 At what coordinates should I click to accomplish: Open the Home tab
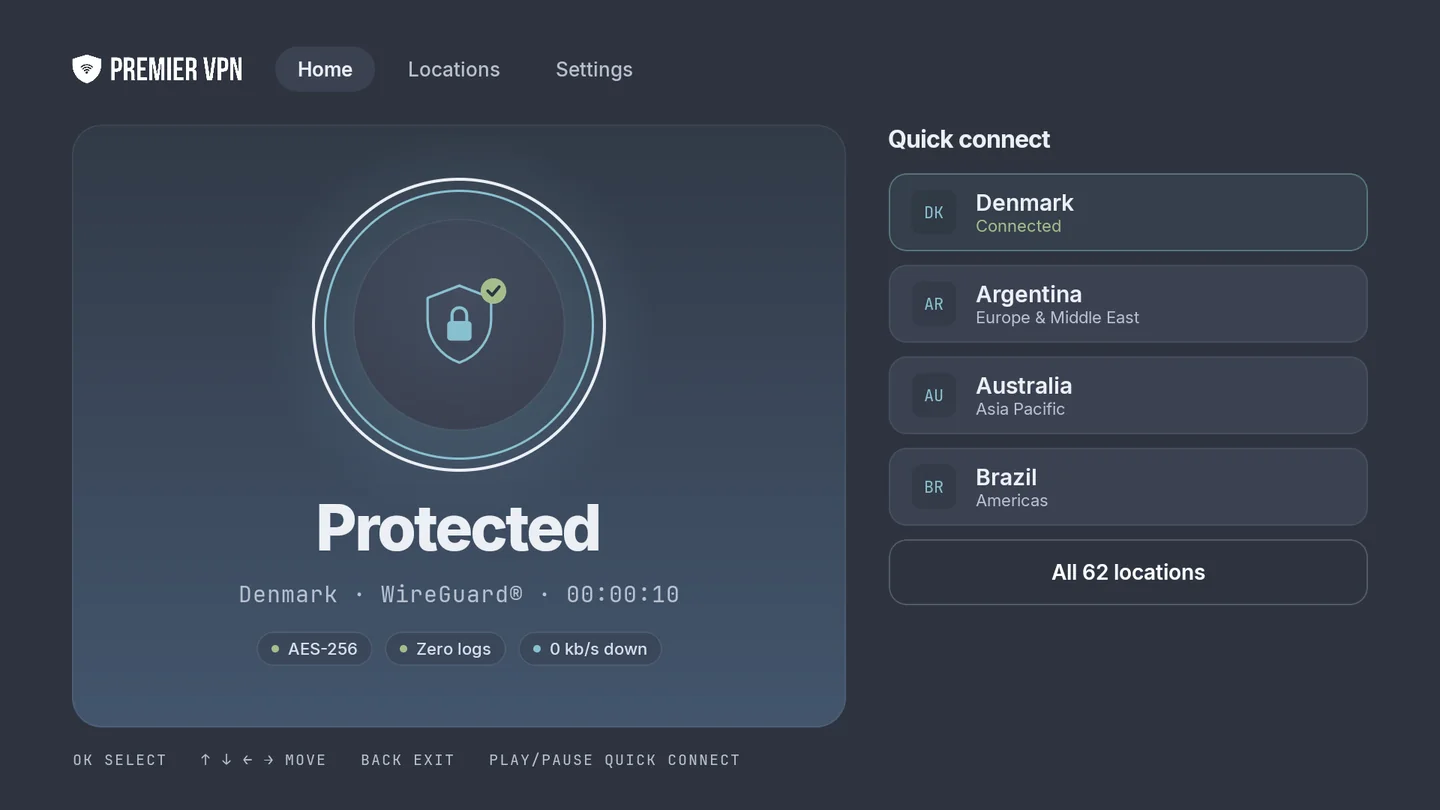click(325, 69)
